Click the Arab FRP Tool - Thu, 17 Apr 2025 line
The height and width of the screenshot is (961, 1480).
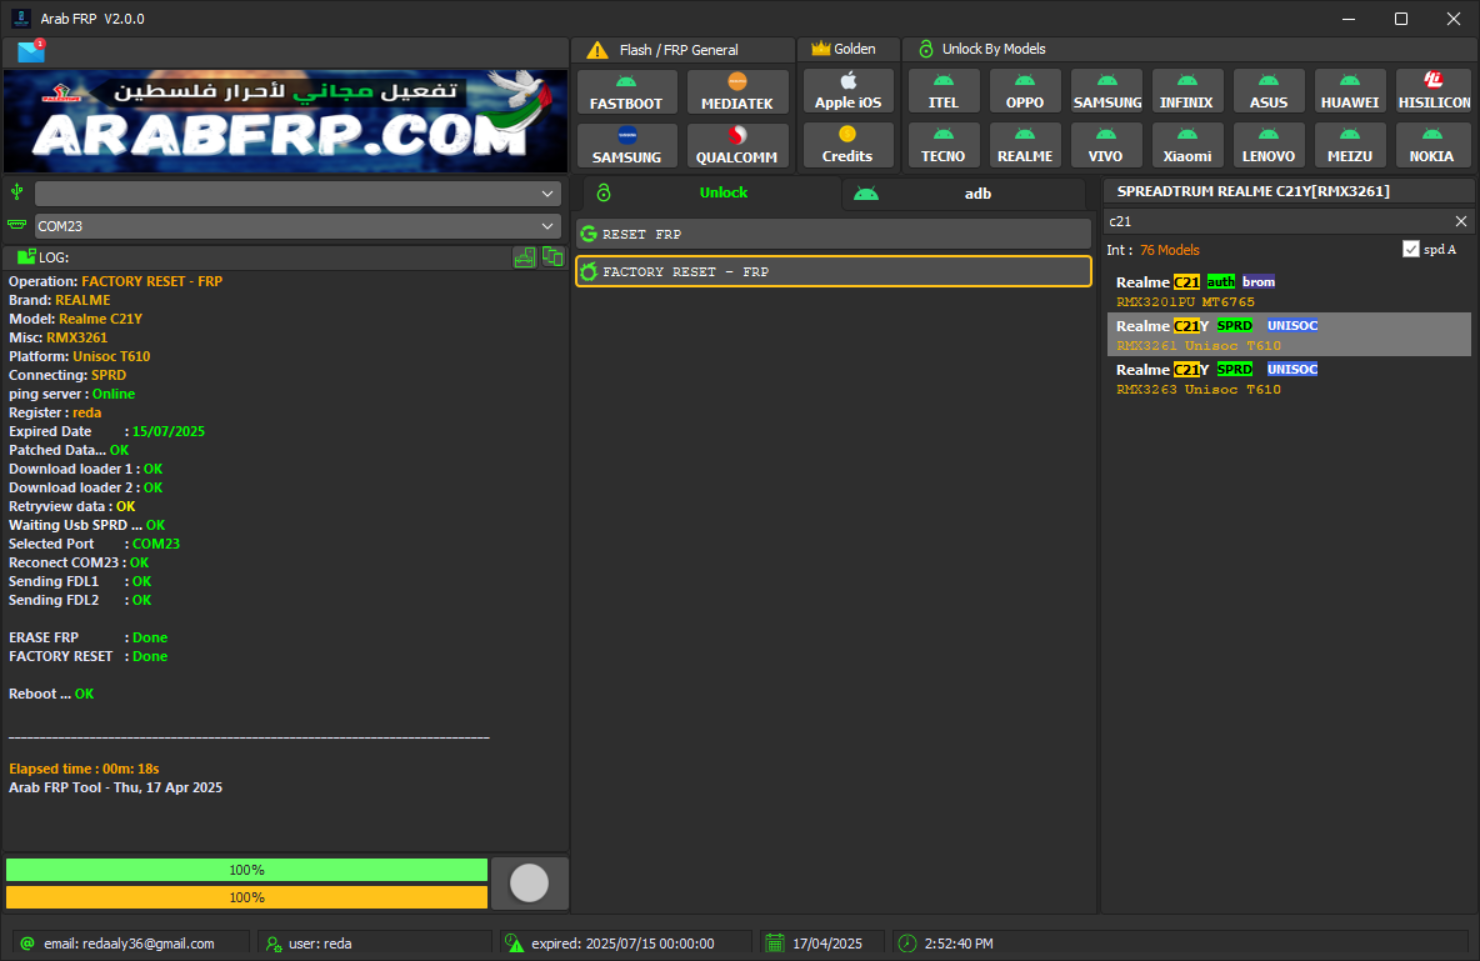point(116,788)
